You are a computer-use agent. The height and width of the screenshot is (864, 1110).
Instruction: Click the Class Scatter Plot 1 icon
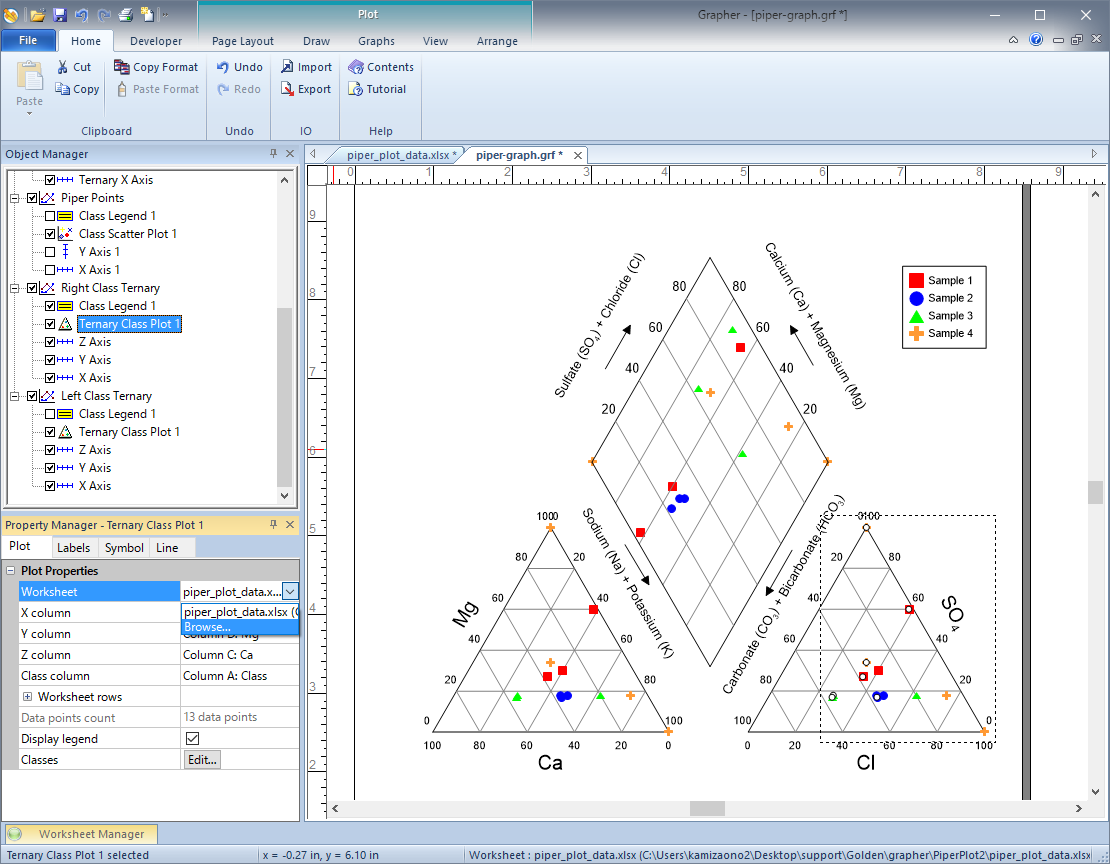[x=65, y=234]
